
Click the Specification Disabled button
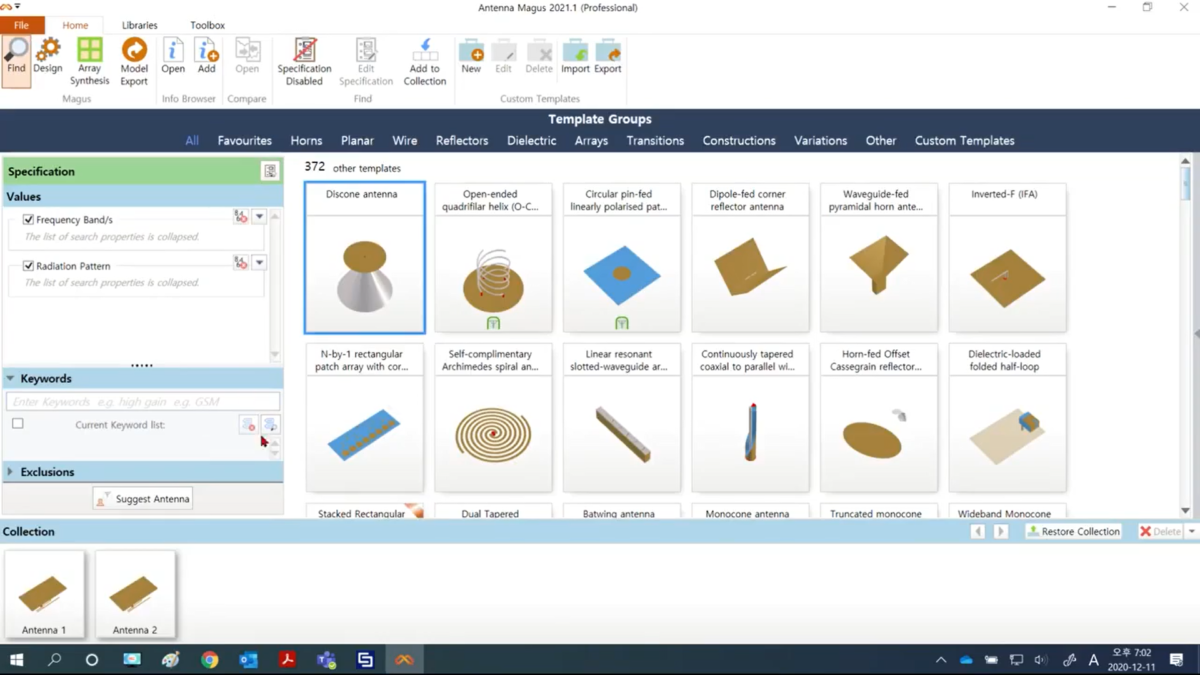[304, 61]
